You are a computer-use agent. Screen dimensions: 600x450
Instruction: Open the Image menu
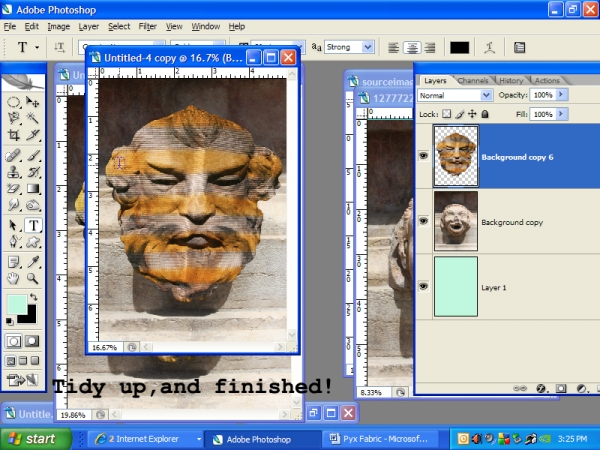click(59, 26)
